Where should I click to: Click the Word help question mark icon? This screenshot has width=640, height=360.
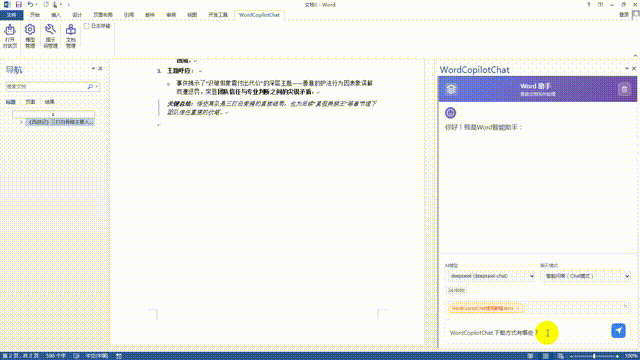pyautogui.click(x=588, y=4)
